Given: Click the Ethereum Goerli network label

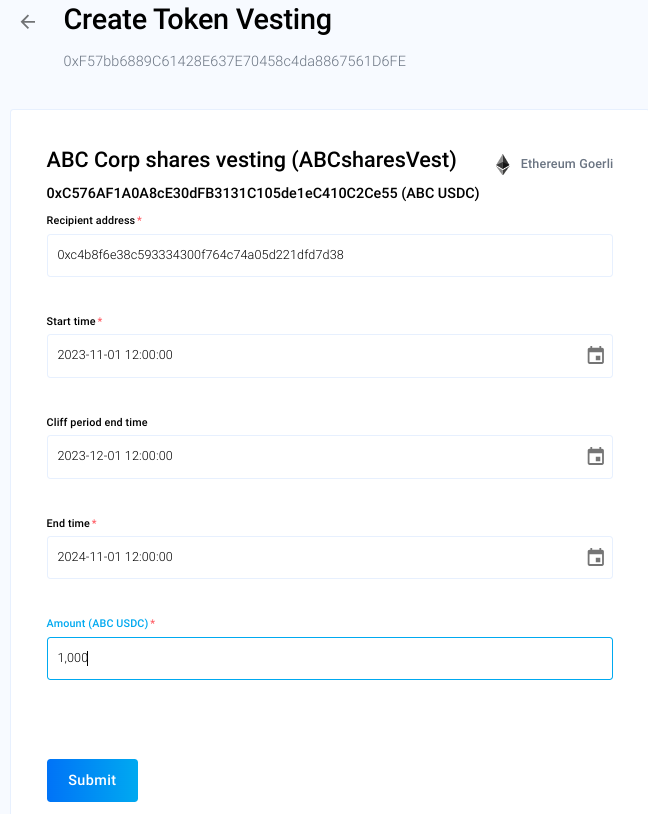Looking at the screenshot, I should pos(566,164).
